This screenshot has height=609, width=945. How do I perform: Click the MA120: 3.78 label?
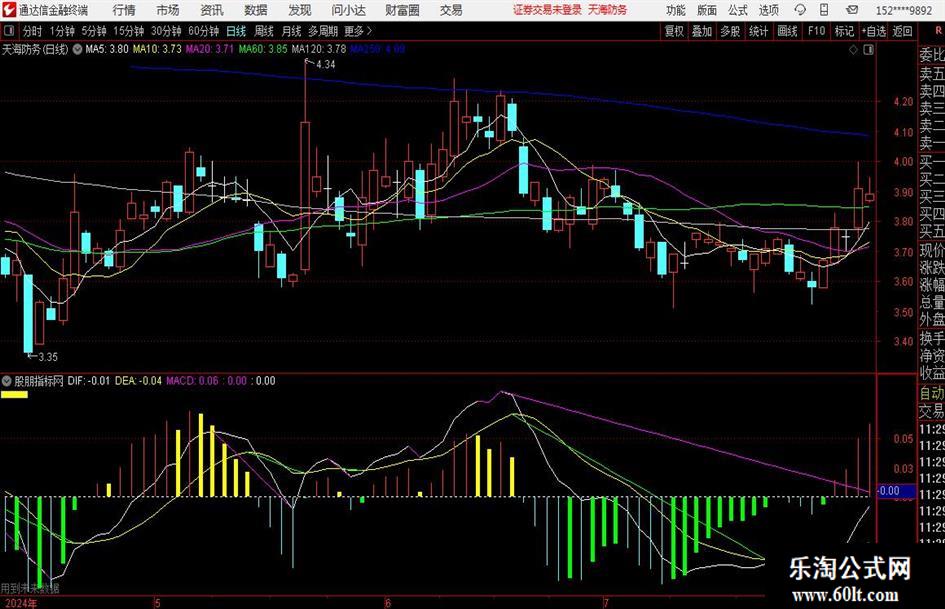(319, 49)
